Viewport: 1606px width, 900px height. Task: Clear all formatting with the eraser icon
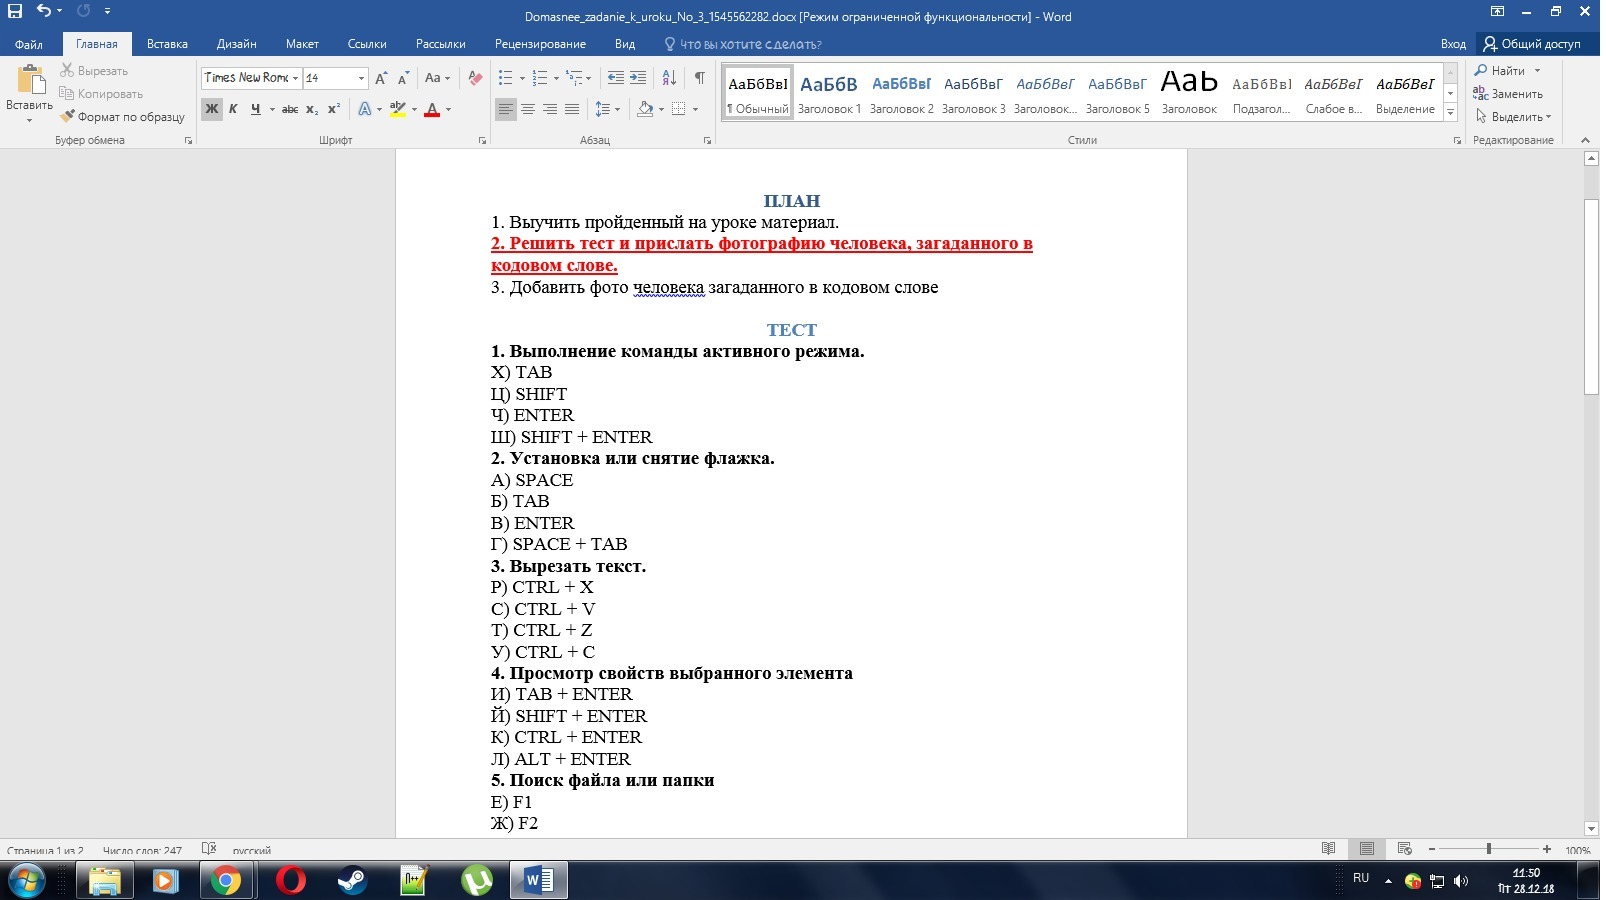pos(475,78)
